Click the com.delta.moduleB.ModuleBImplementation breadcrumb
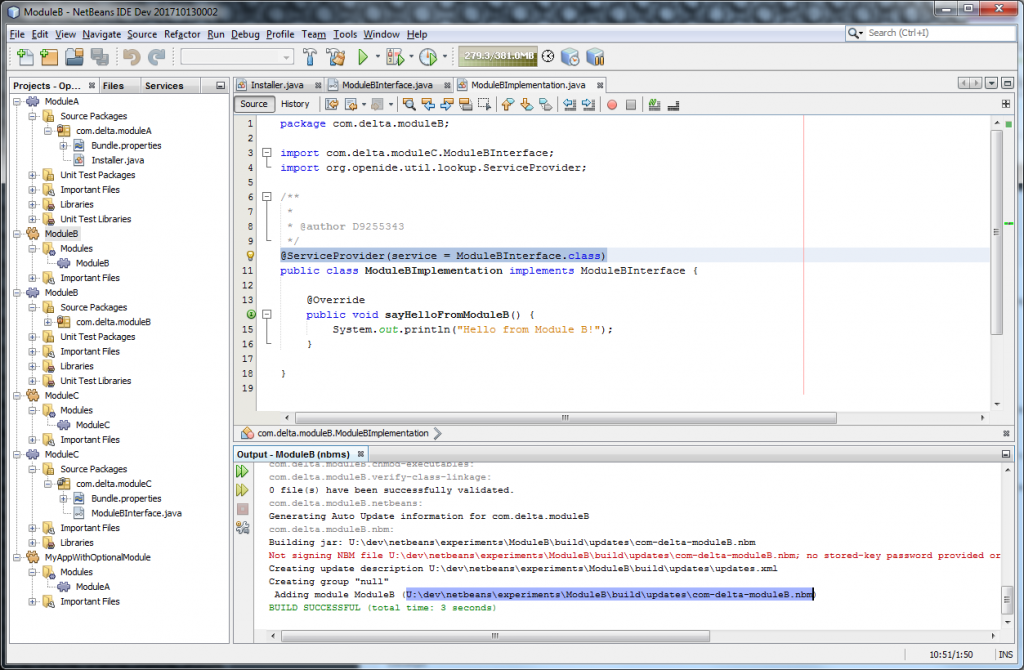Image resolution: width=1024 pixels, height=670 pixels. (342, 433)
